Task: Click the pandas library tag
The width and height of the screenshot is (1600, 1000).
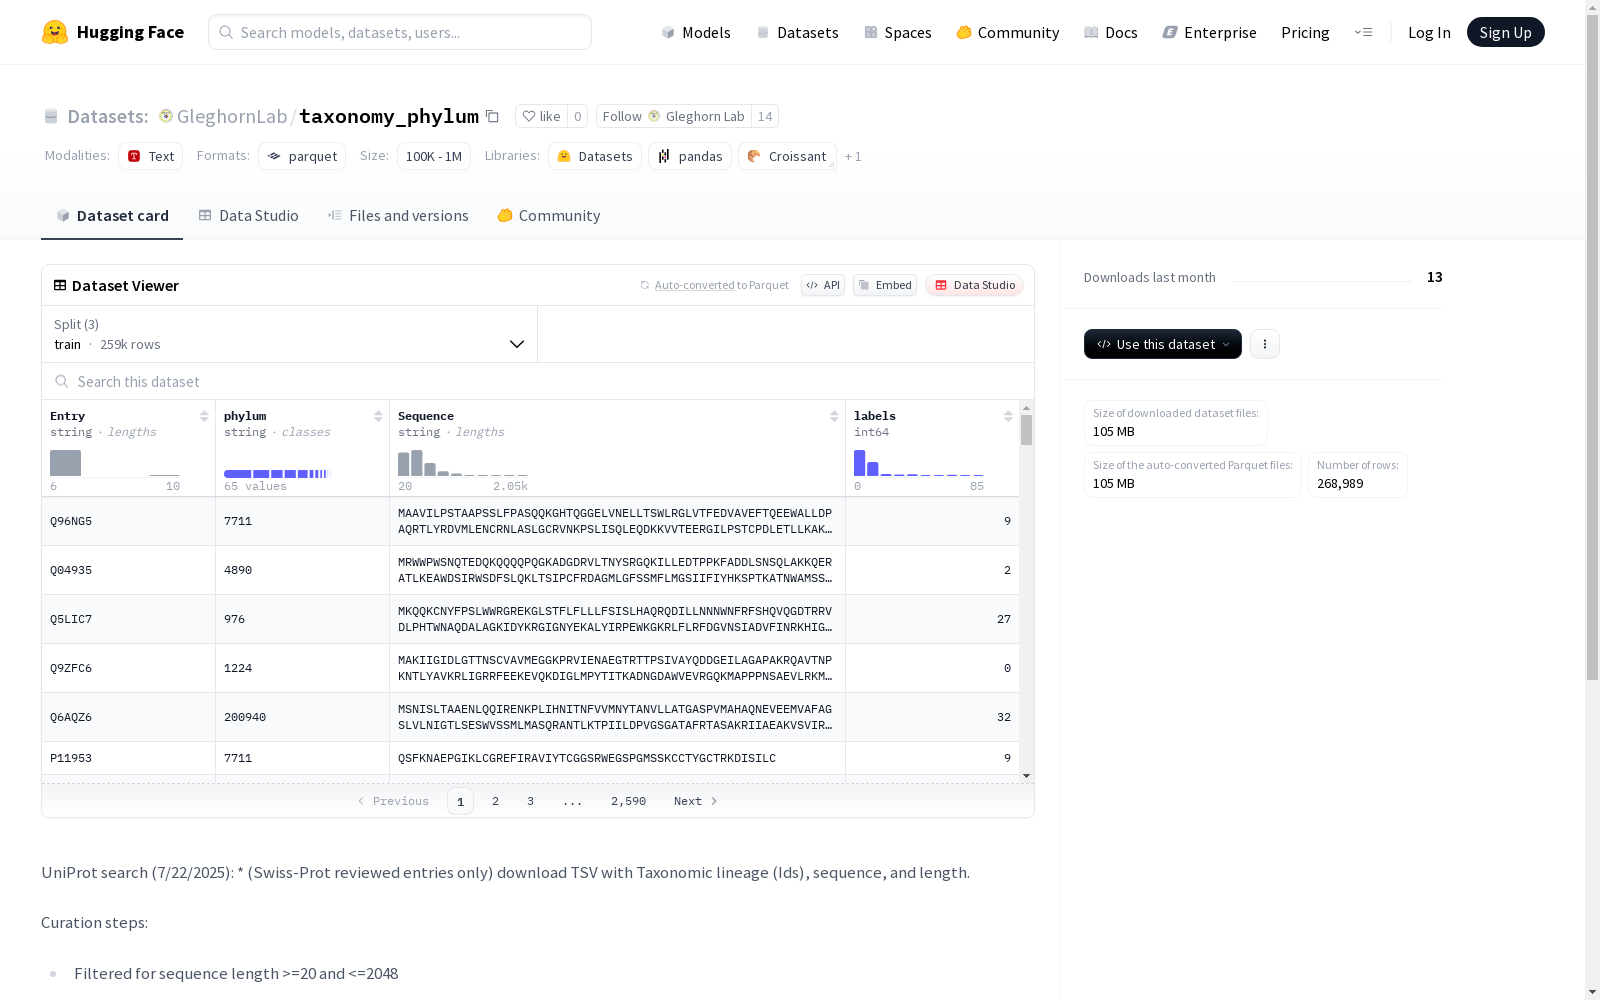Action: 690,156
